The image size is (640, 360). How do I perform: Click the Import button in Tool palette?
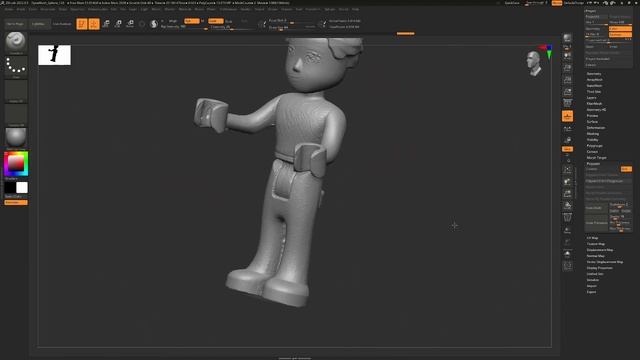[591, 286]
